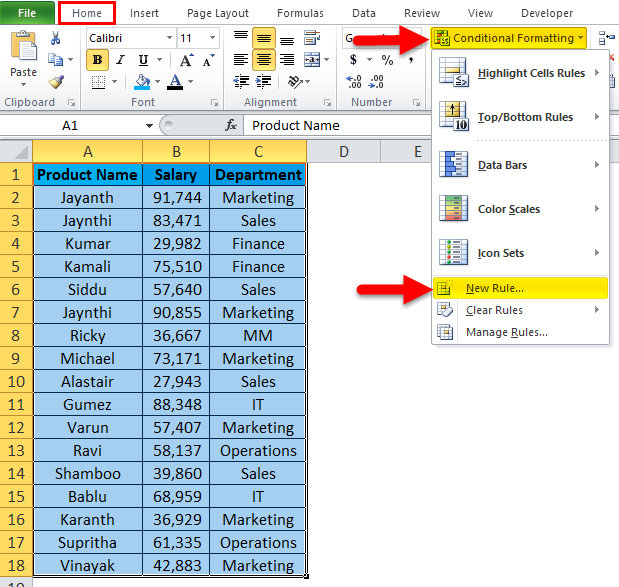Open the Conditional Formatting dropdown button
619x587 pixels.
tap(508, 38)
